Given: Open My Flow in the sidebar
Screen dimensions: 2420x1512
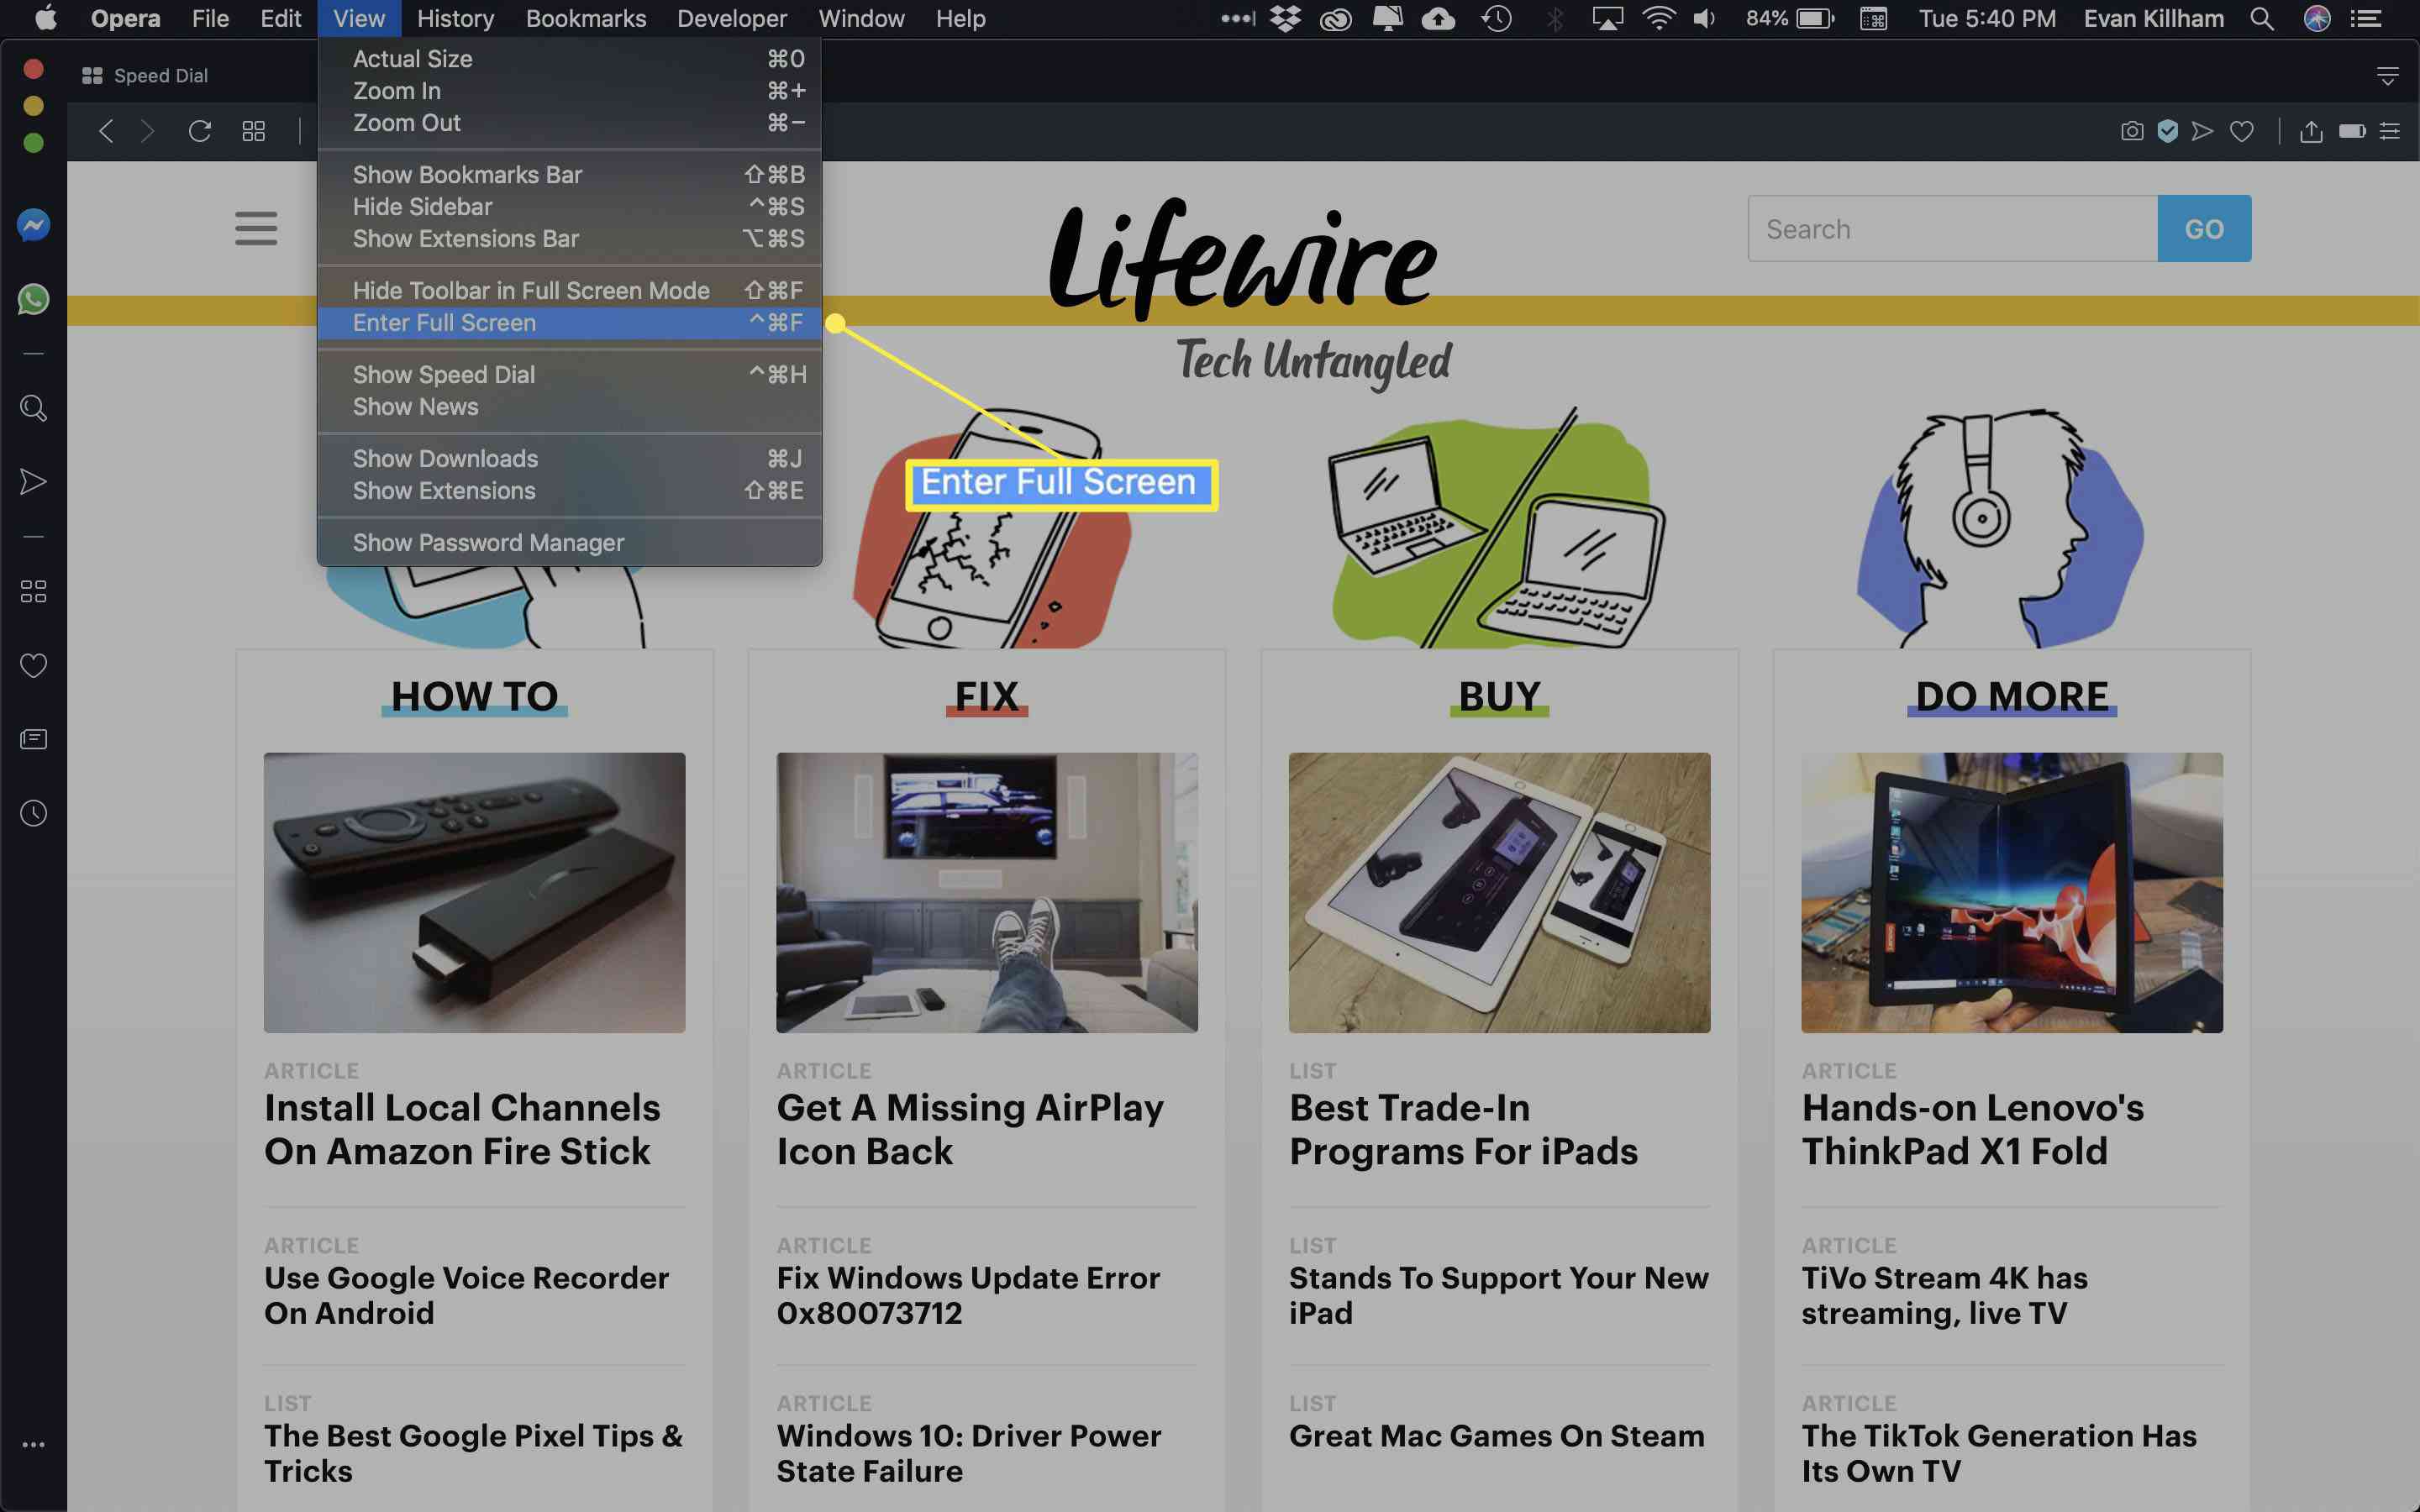Looking at the screenshot, I should [33, 482].
